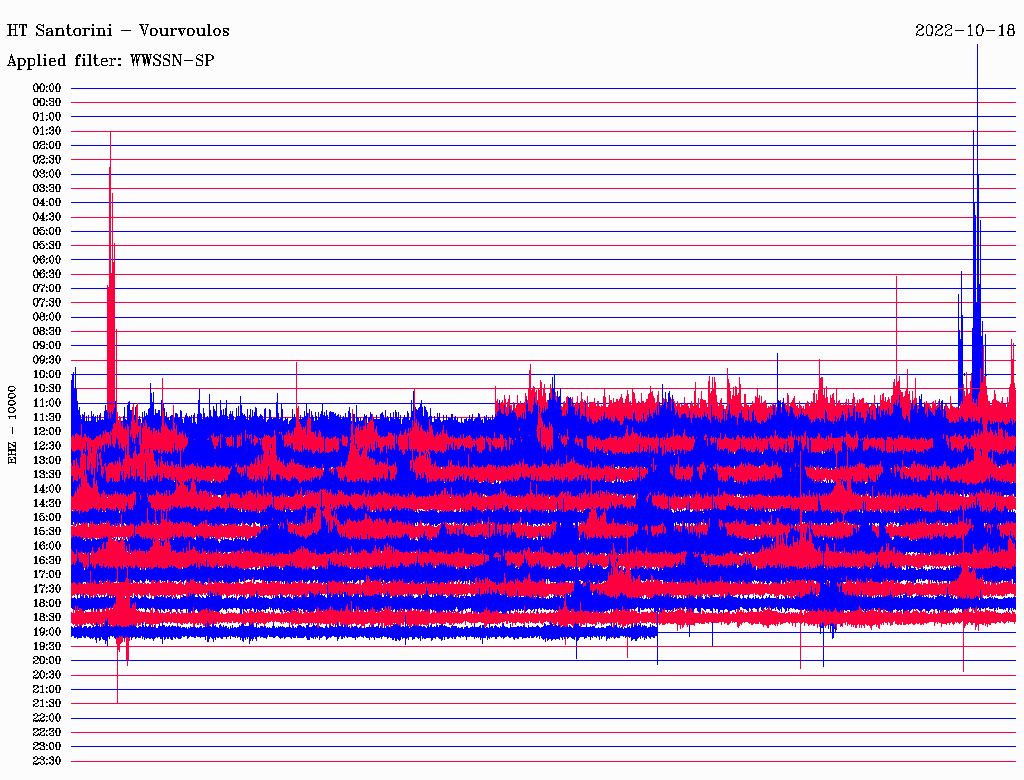1024x780 pixels.
Task: Click the HT Santorini – Vourvoulos title
Action: (118, 31)
